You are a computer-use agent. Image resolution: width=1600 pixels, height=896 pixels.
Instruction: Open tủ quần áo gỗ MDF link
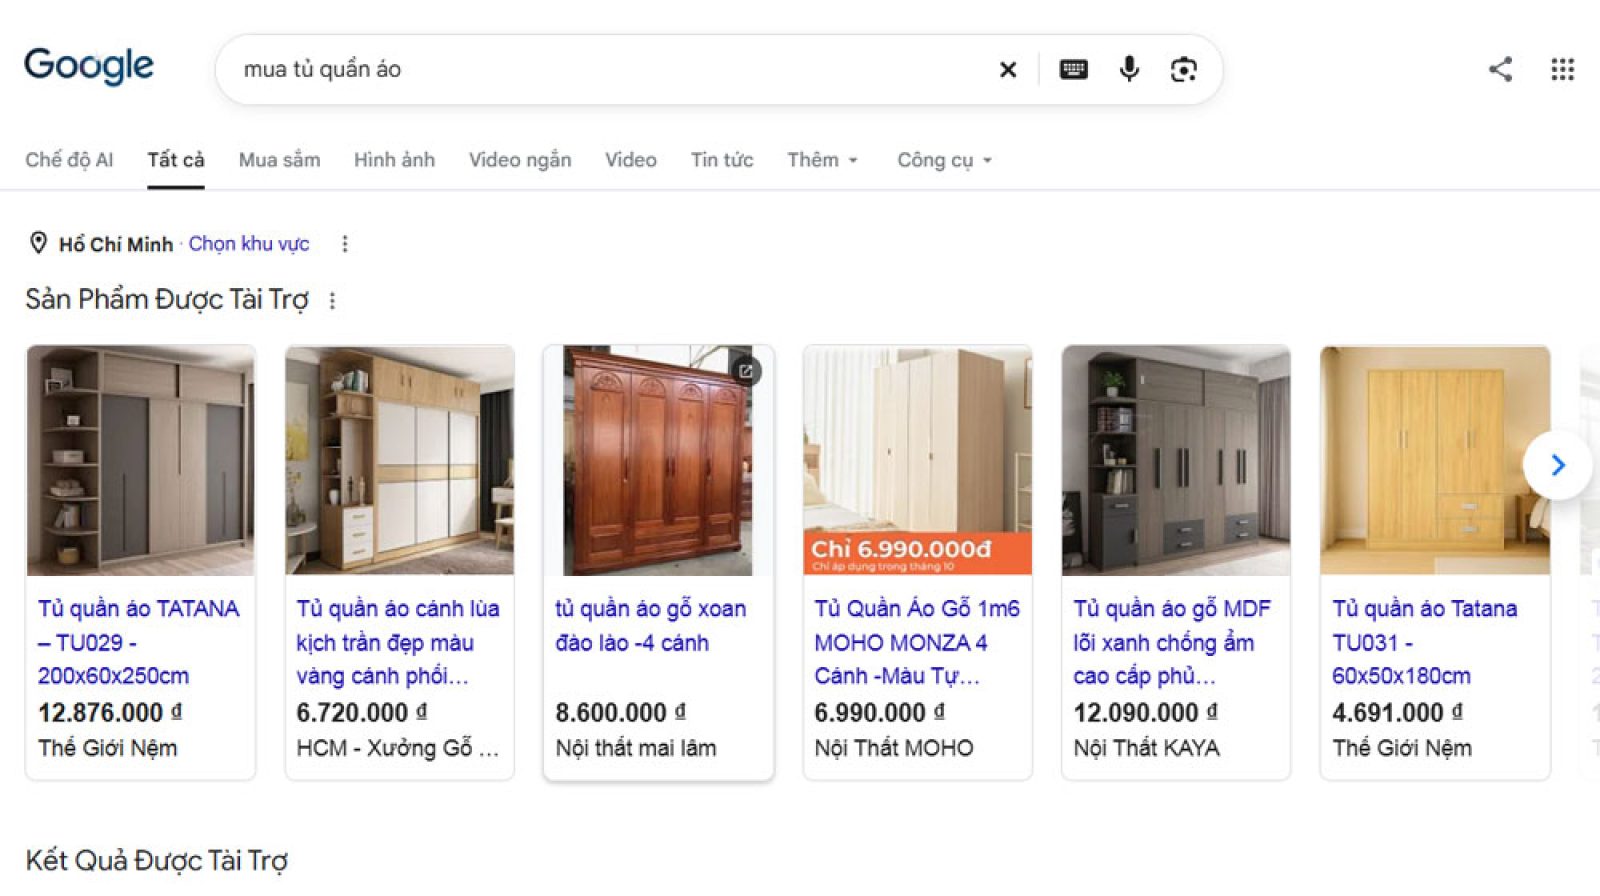click(x=1172, y=642)
